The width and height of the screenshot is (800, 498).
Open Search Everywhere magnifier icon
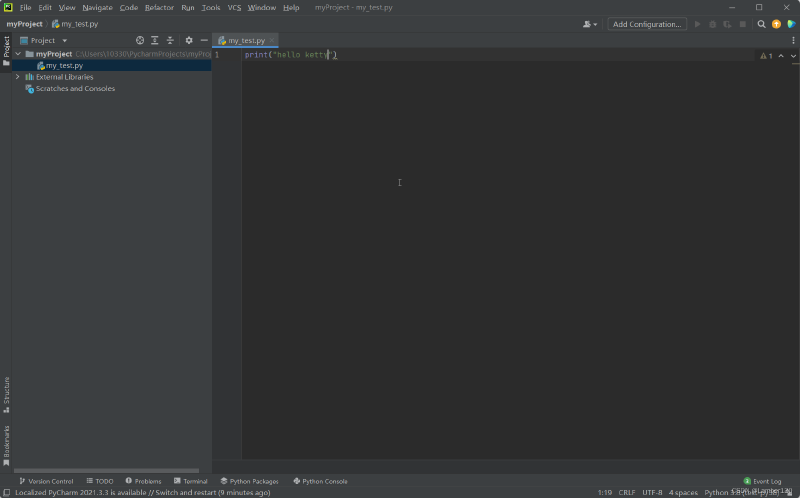tap(761, 24)
